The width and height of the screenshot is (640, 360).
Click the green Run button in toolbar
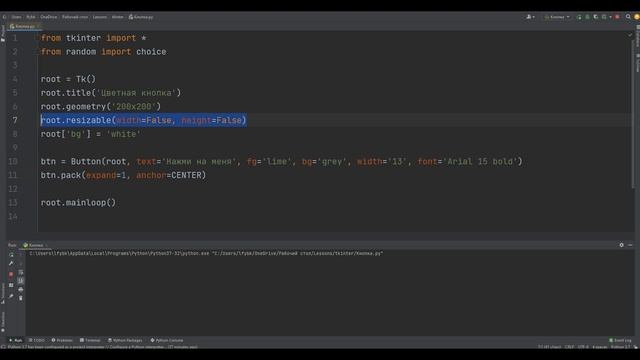(x=579, y=17)
